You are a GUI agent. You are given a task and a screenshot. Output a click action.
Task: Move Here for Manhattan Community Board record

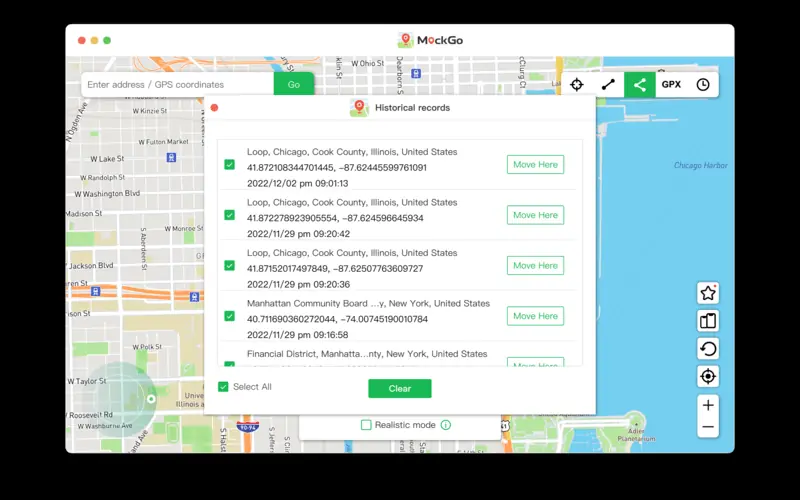coord(535,316)
